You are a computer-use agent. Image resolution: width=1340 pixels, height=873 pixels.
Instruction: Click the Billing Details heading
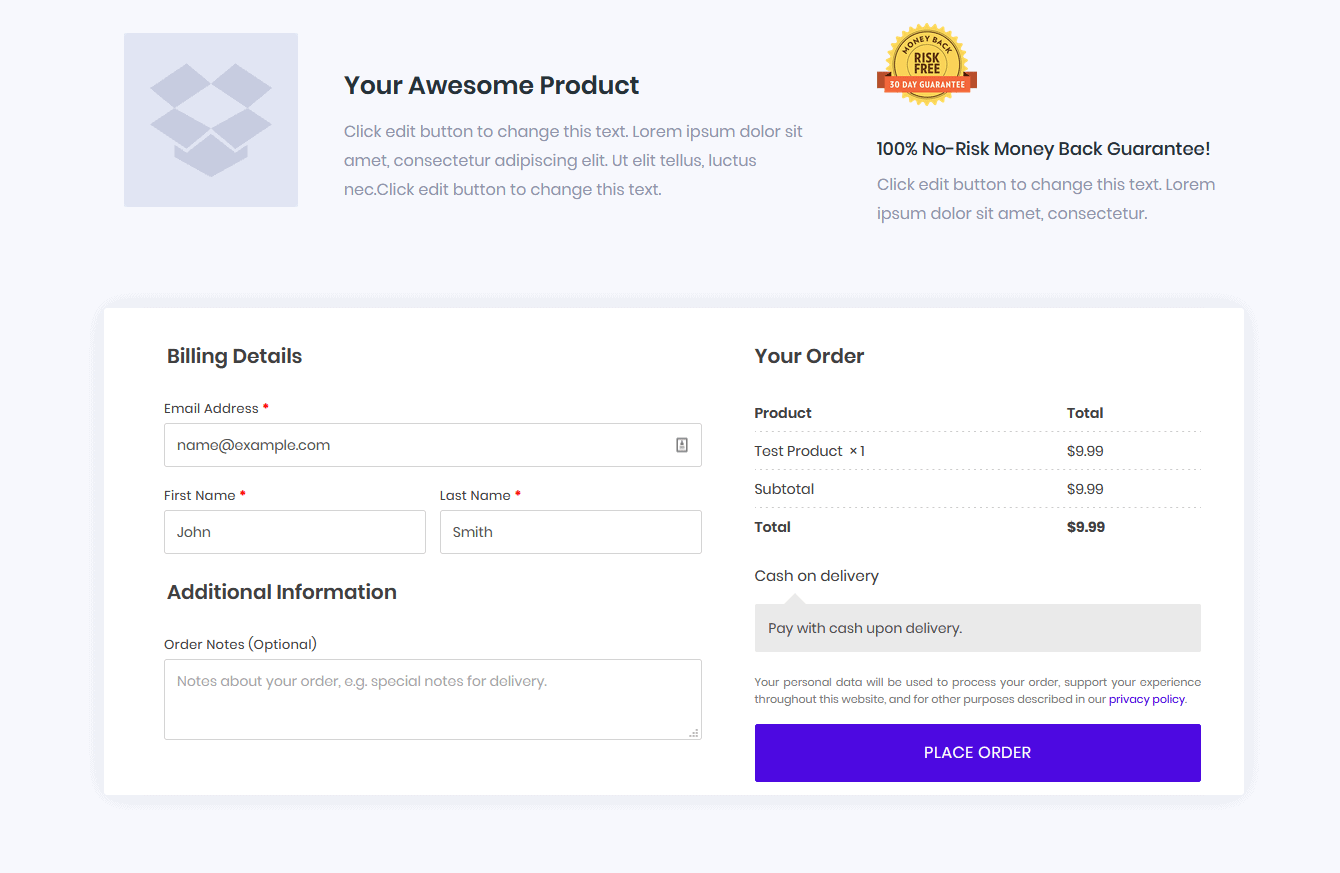235,356
